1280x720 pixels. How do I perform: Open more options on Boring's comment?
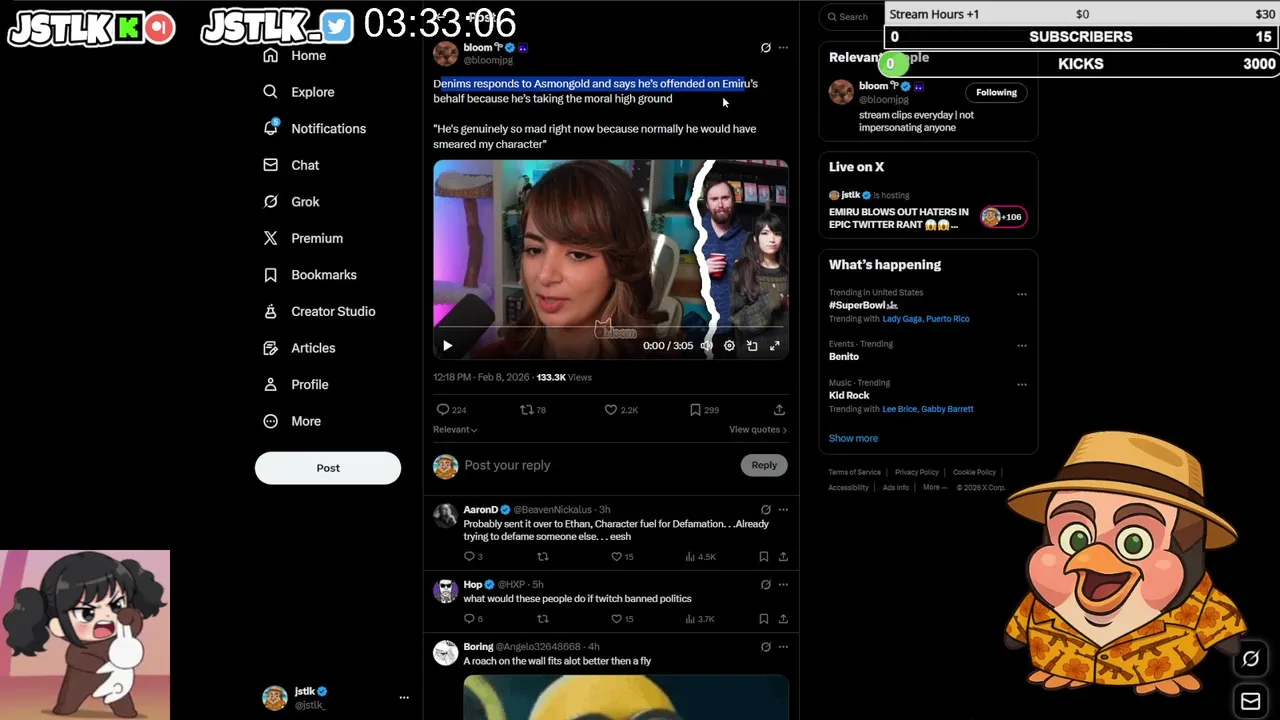(x=783, y=647)
